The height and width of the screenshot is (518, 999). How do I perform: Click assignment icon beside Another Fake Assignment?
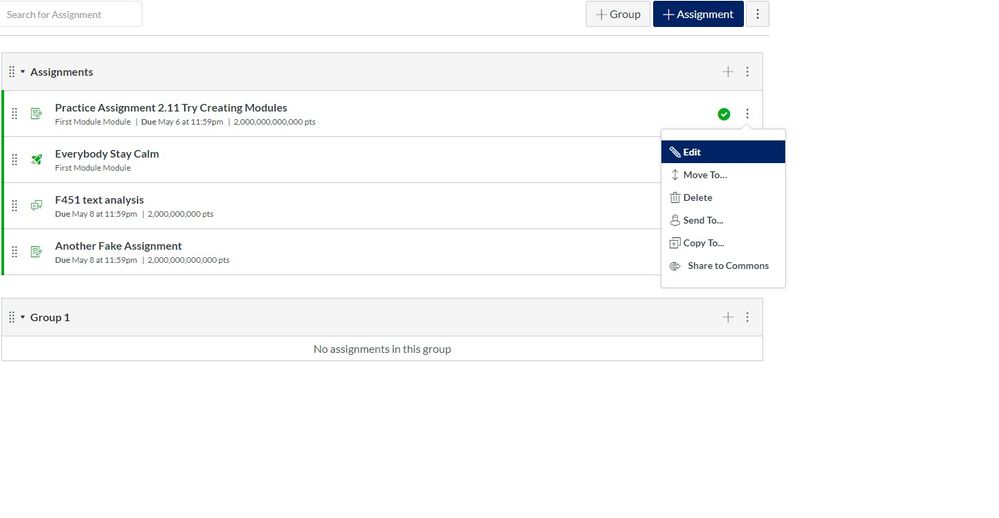[x=37, y=252]
